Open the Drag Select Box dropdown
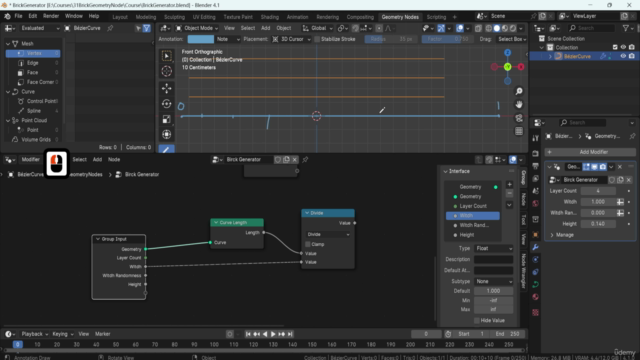 coord(512,39)
